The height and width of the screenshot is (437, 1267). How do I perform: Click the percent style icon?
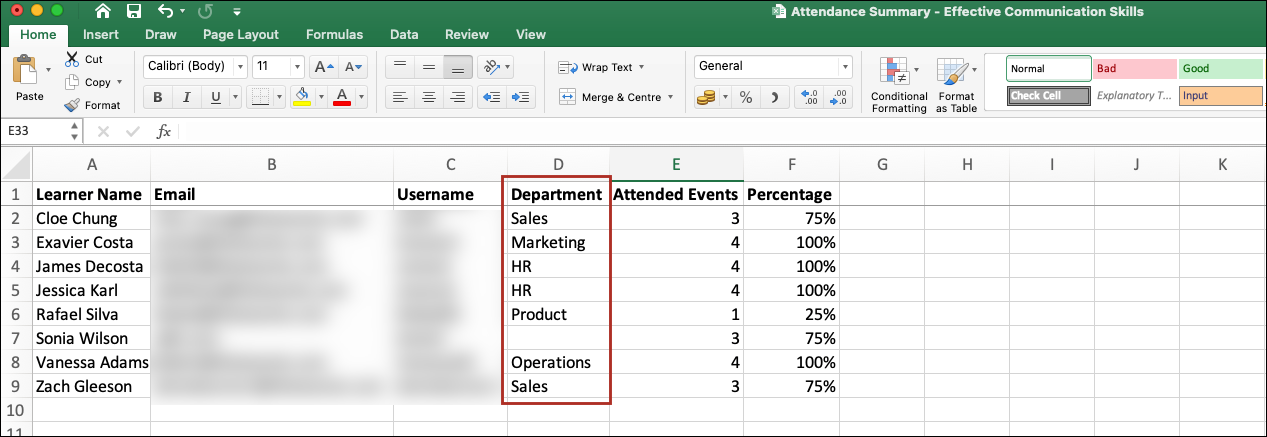[x=746, y=97]
